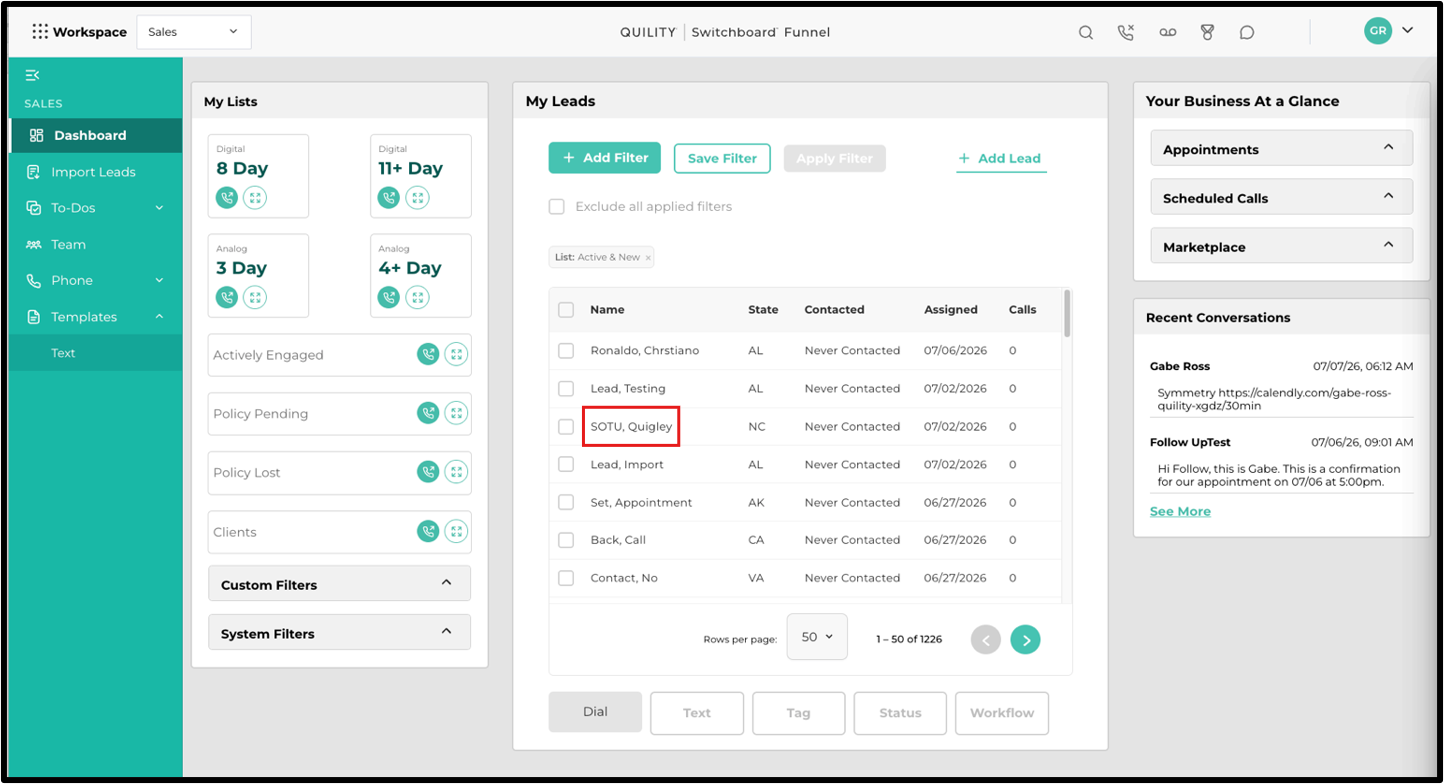Expand the Analog 4+ Day list view icon

point(417,297)
